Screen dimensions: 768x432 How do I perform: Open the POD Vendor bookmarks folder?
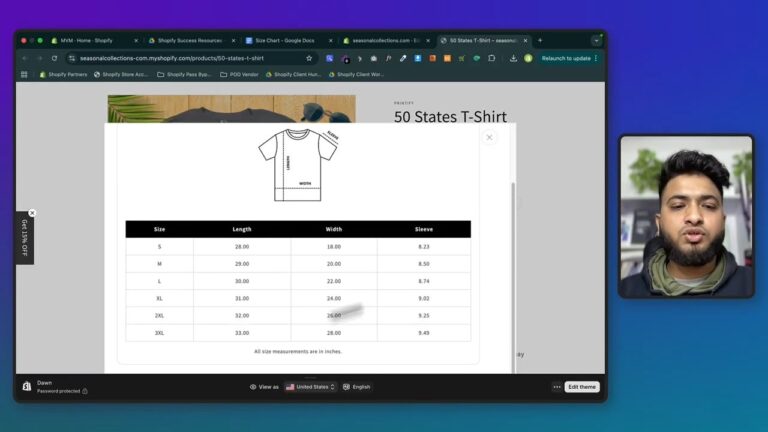238,74
